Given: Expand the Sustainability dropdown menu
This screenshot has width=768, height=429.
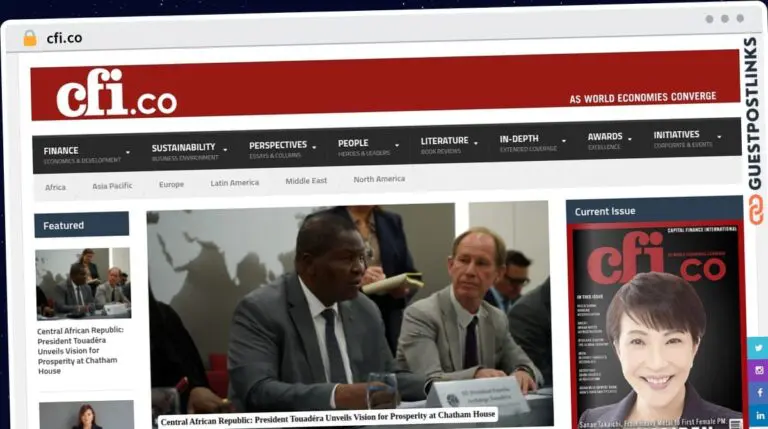Looking at the screenshot, I should [x=189, y=151].
